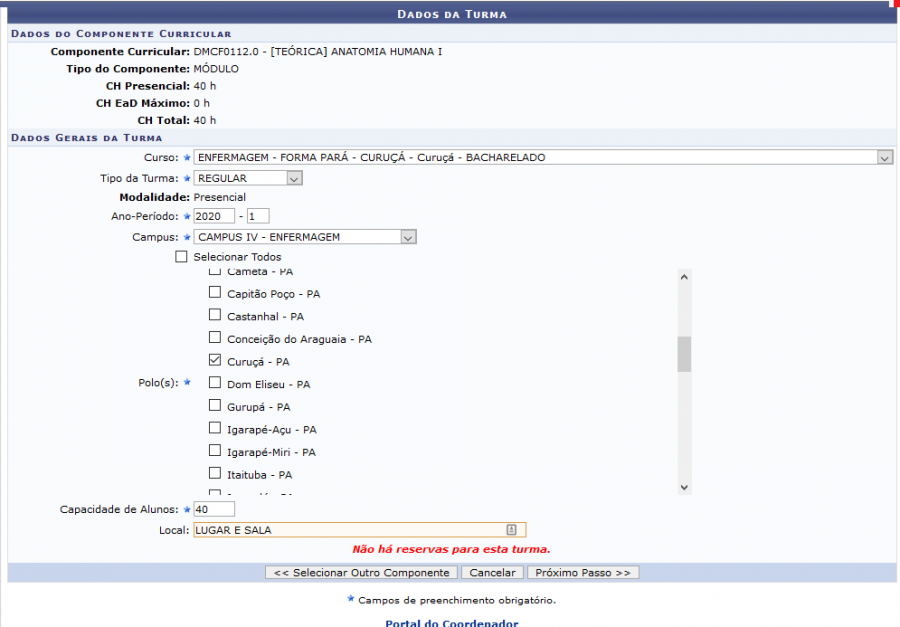Viewport: 900px width, 627px height.
Task: Enable the Dom Eliseu - PA checkbox
Action: 214,383
